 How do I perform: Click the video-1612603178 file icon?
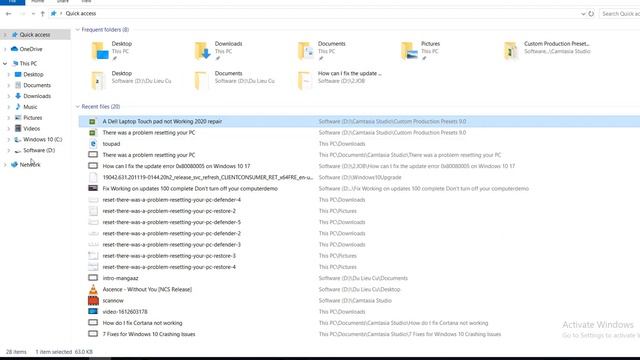[93, 311]
